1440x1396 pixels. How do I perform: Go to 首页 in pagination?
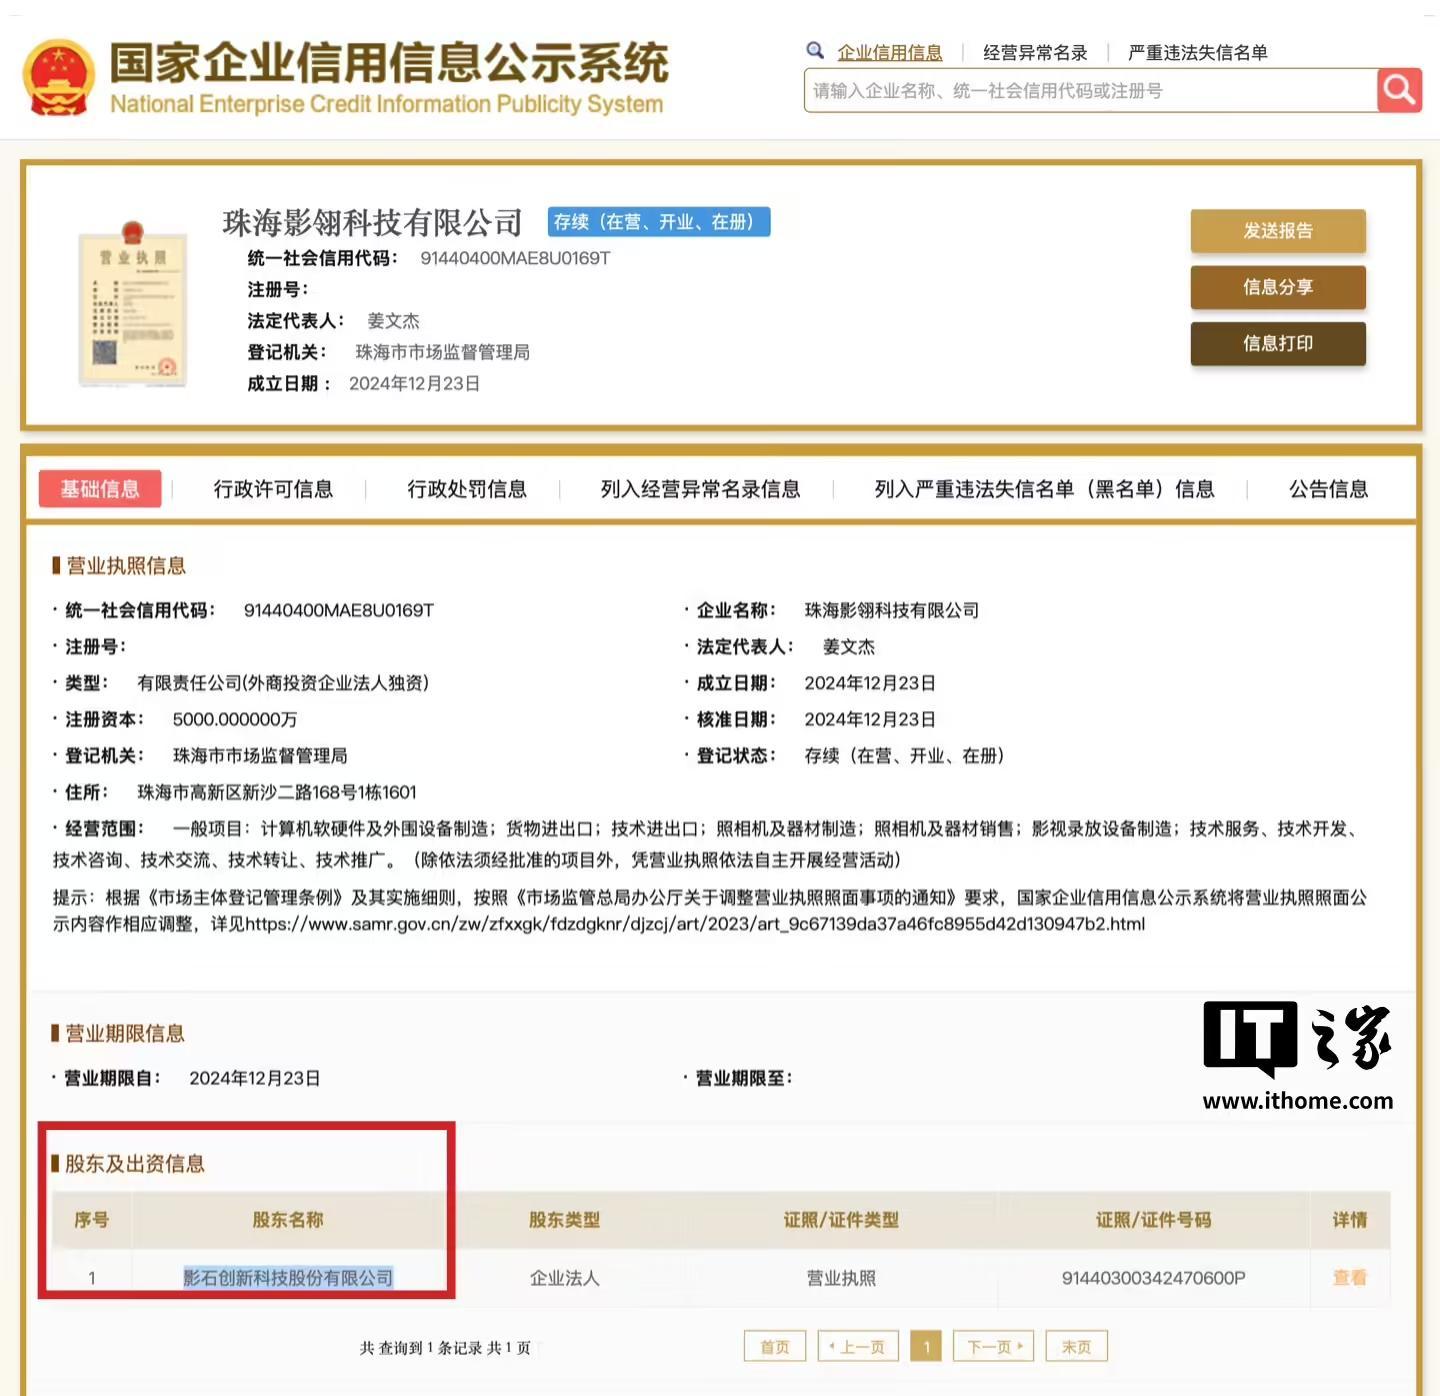click(x=775, y=1347)
